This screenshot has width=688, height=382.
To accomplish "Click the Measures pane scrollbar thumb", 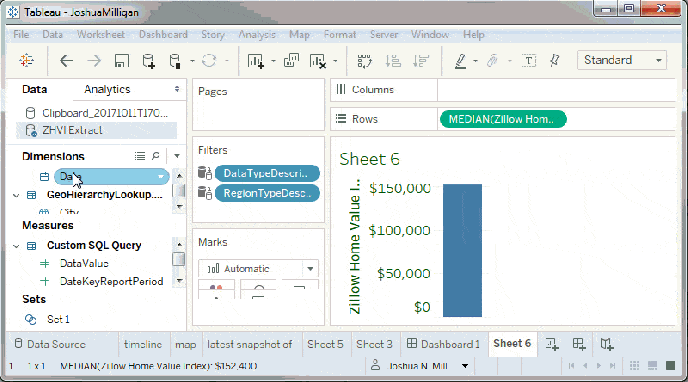I will (179, 259).
